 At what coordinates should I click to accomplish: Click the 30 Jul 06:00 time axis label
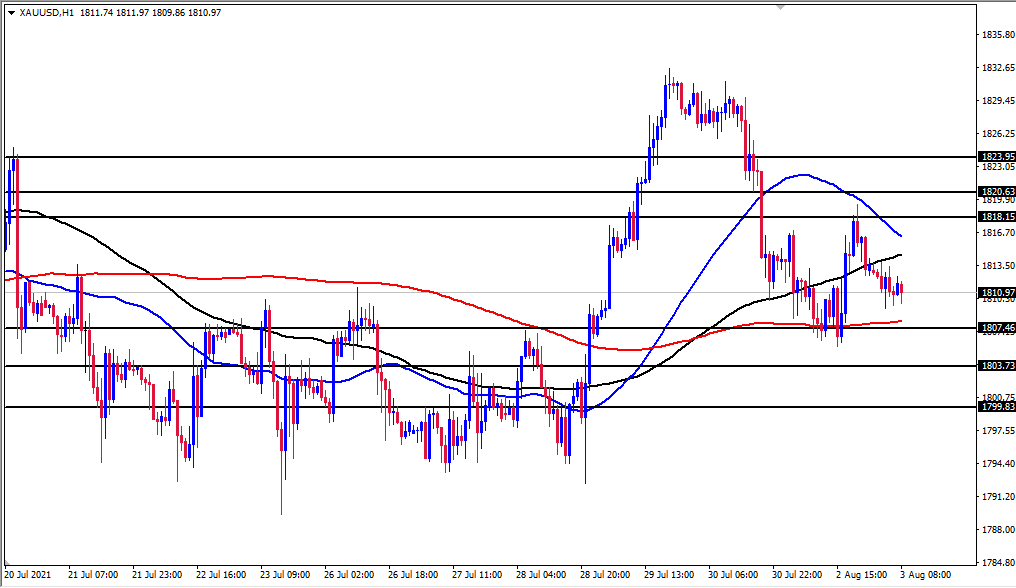click(x=733, y=574)
